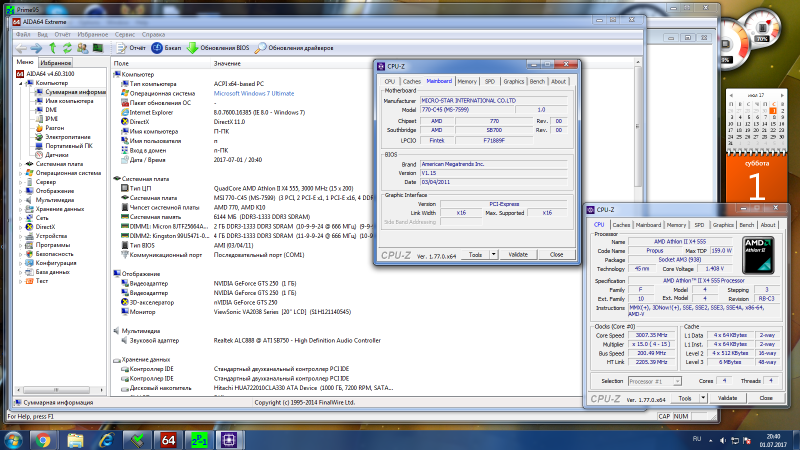
Task: Click Validate in the Mainboard CPU-Z window
Action: point(519,255)
